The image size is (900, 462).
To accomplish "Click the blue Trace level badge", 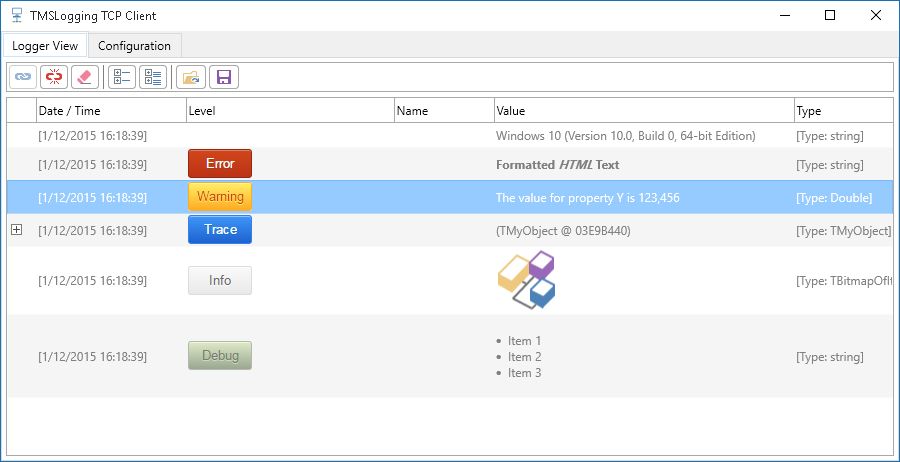I will (x=220, y=230).
